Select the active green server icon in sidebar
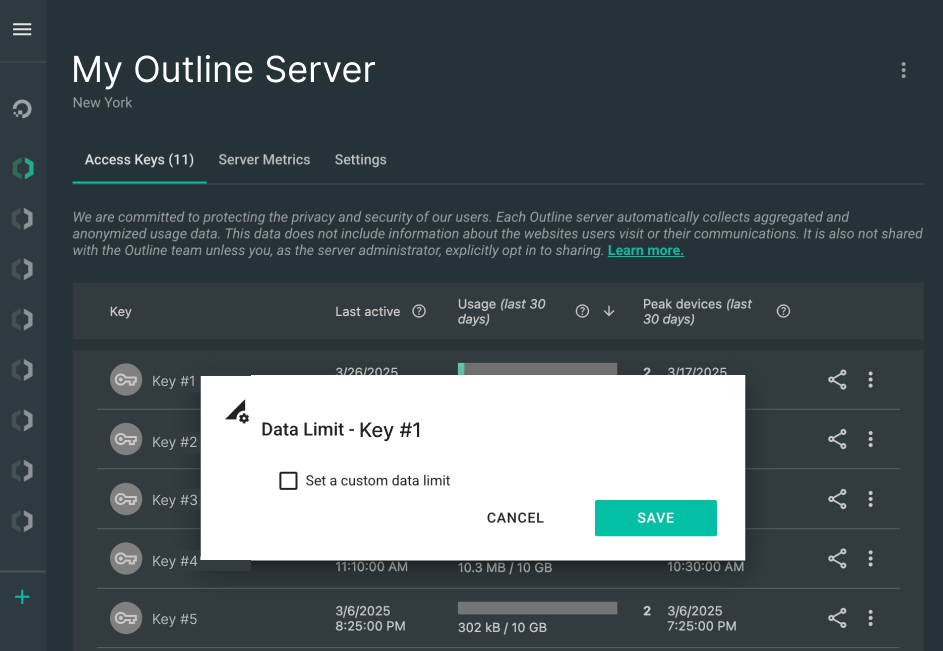 coord(22,167)
